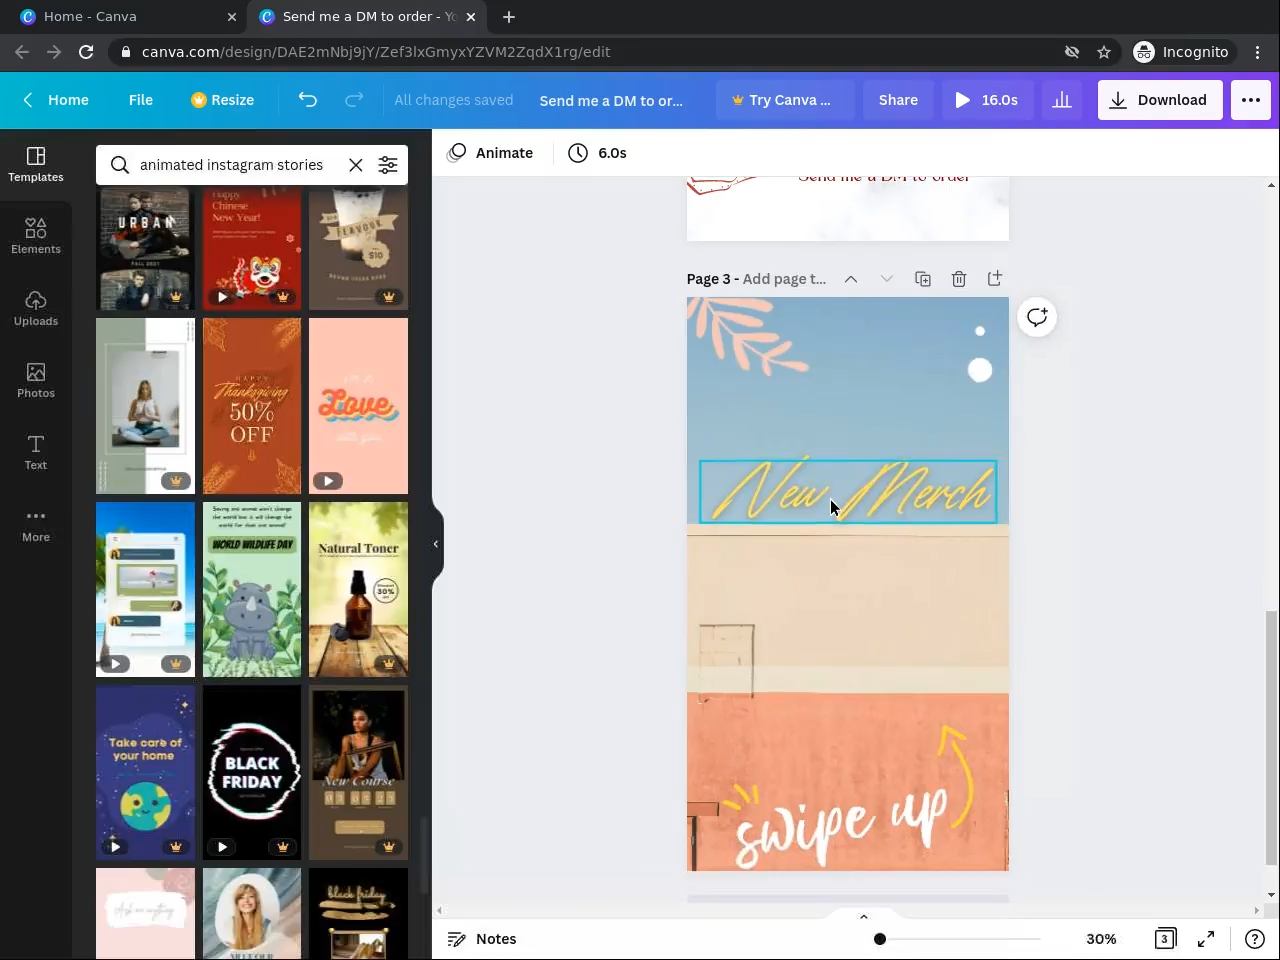This screenshot has width=1280, height=960.
Task: Click the search magnifier icon
Action: [120, 165]
